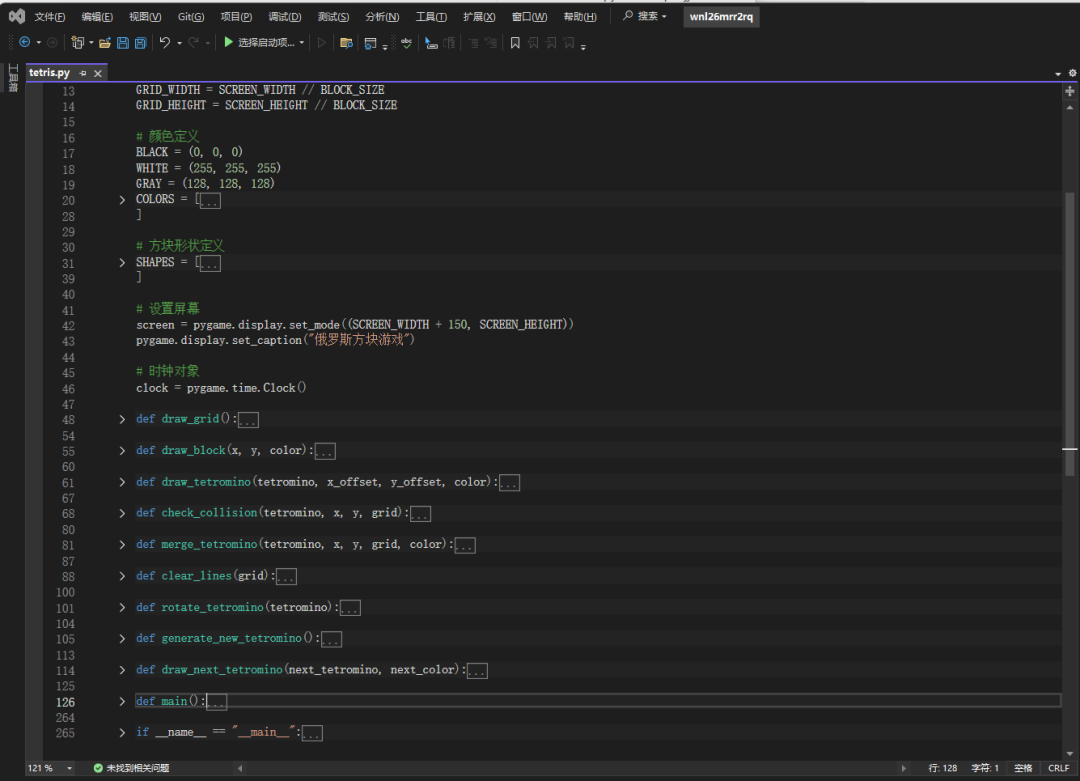Expand the collapsed COLORS list
Viewport: 1080px width, 781px height.
pyautogui.click(x=122, y=200)
